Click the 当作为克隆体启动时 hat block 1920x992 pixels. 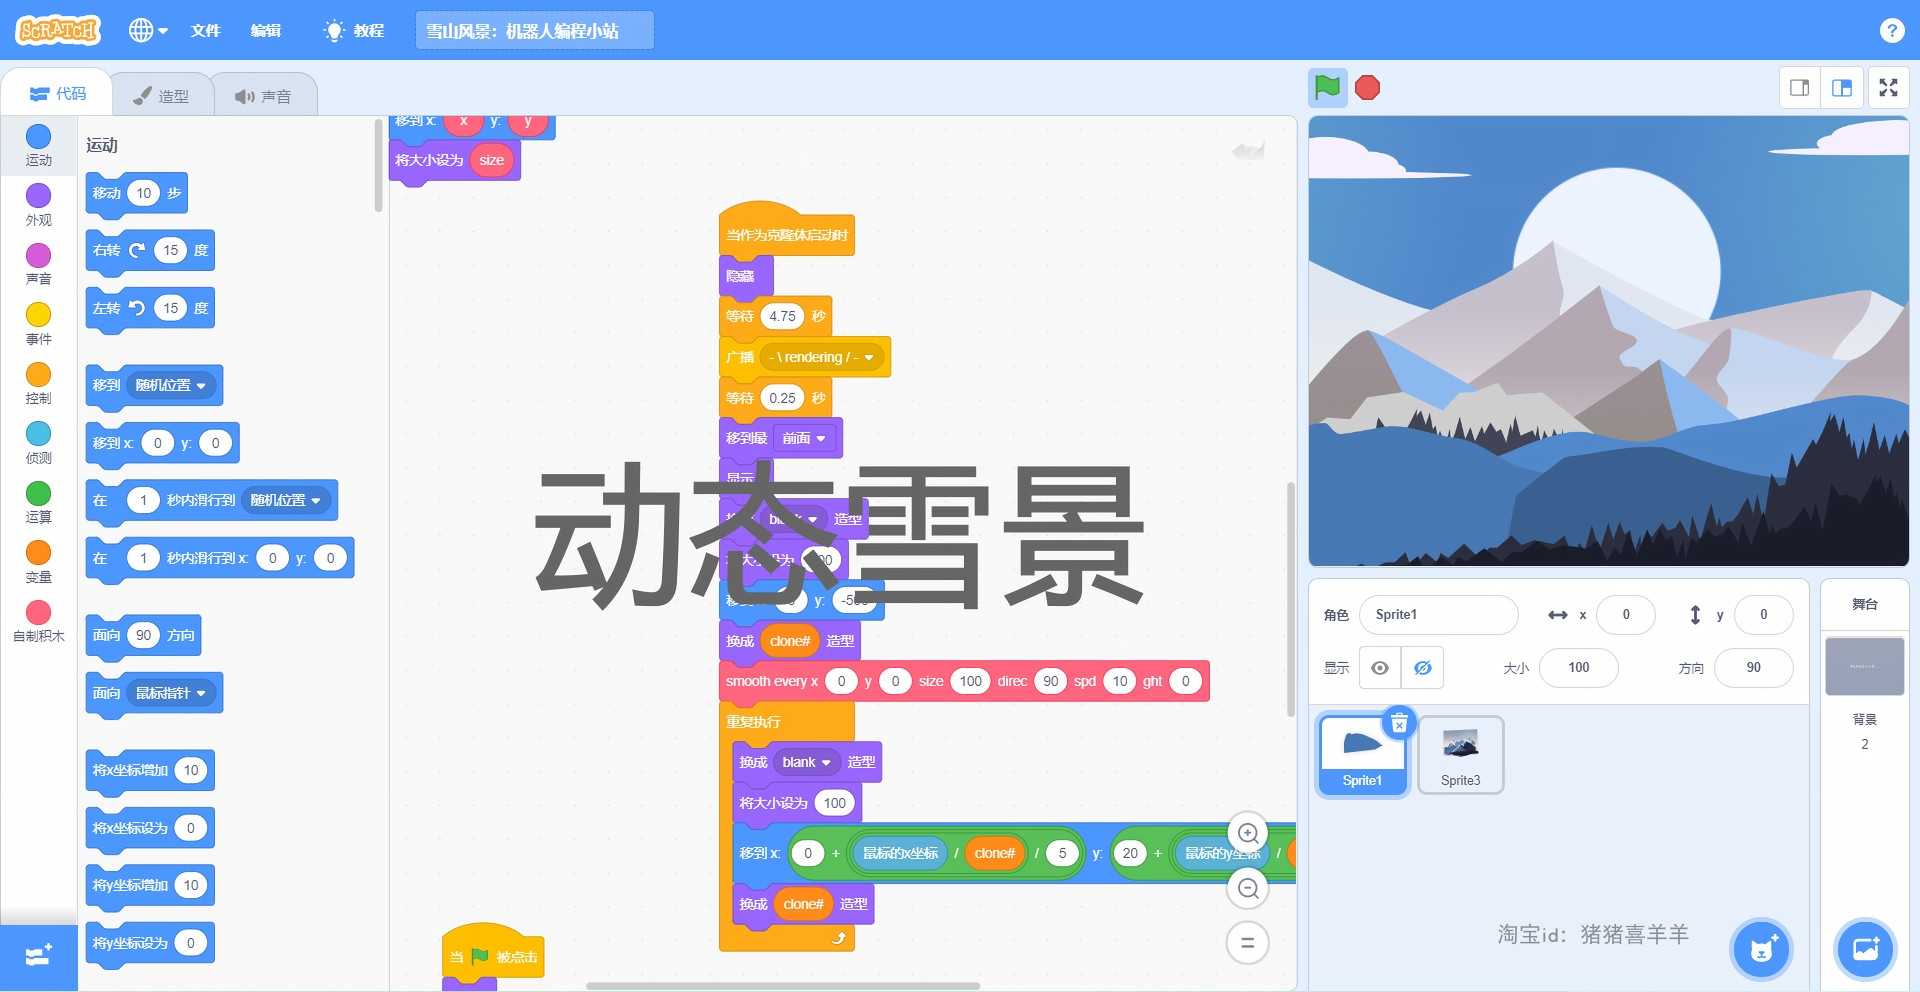(786, 232)
